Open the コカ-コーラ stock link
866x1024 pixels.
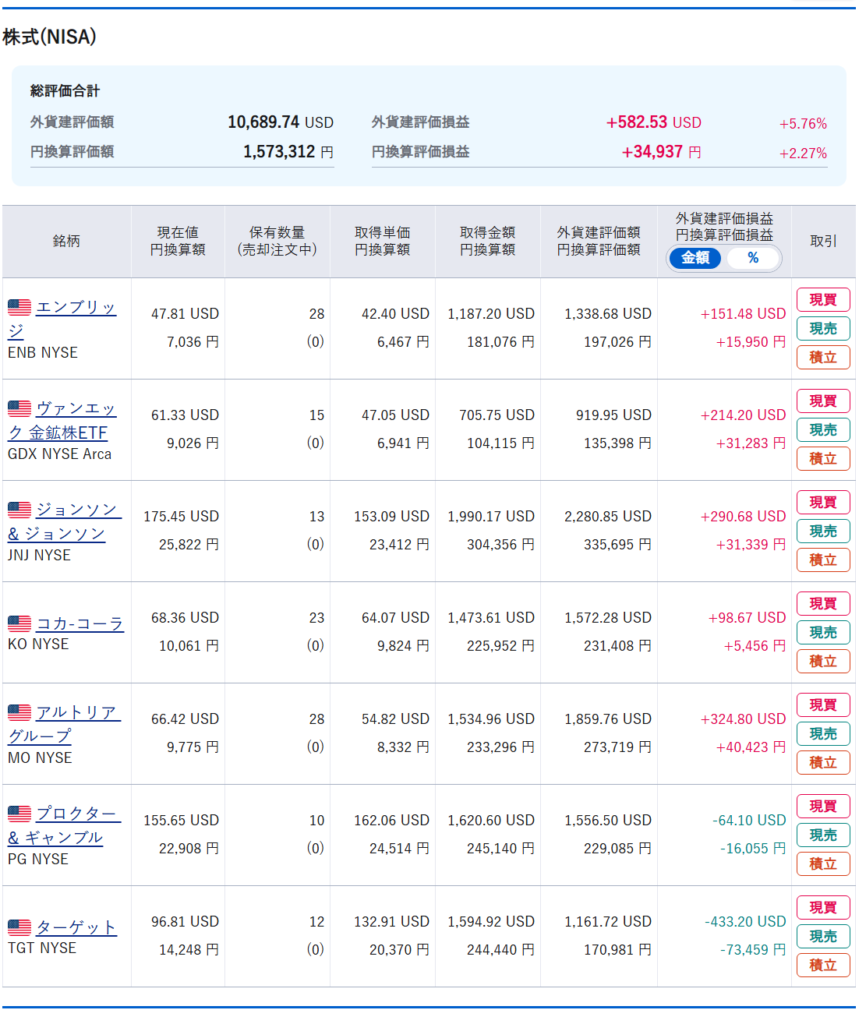[x=80, y=624]
